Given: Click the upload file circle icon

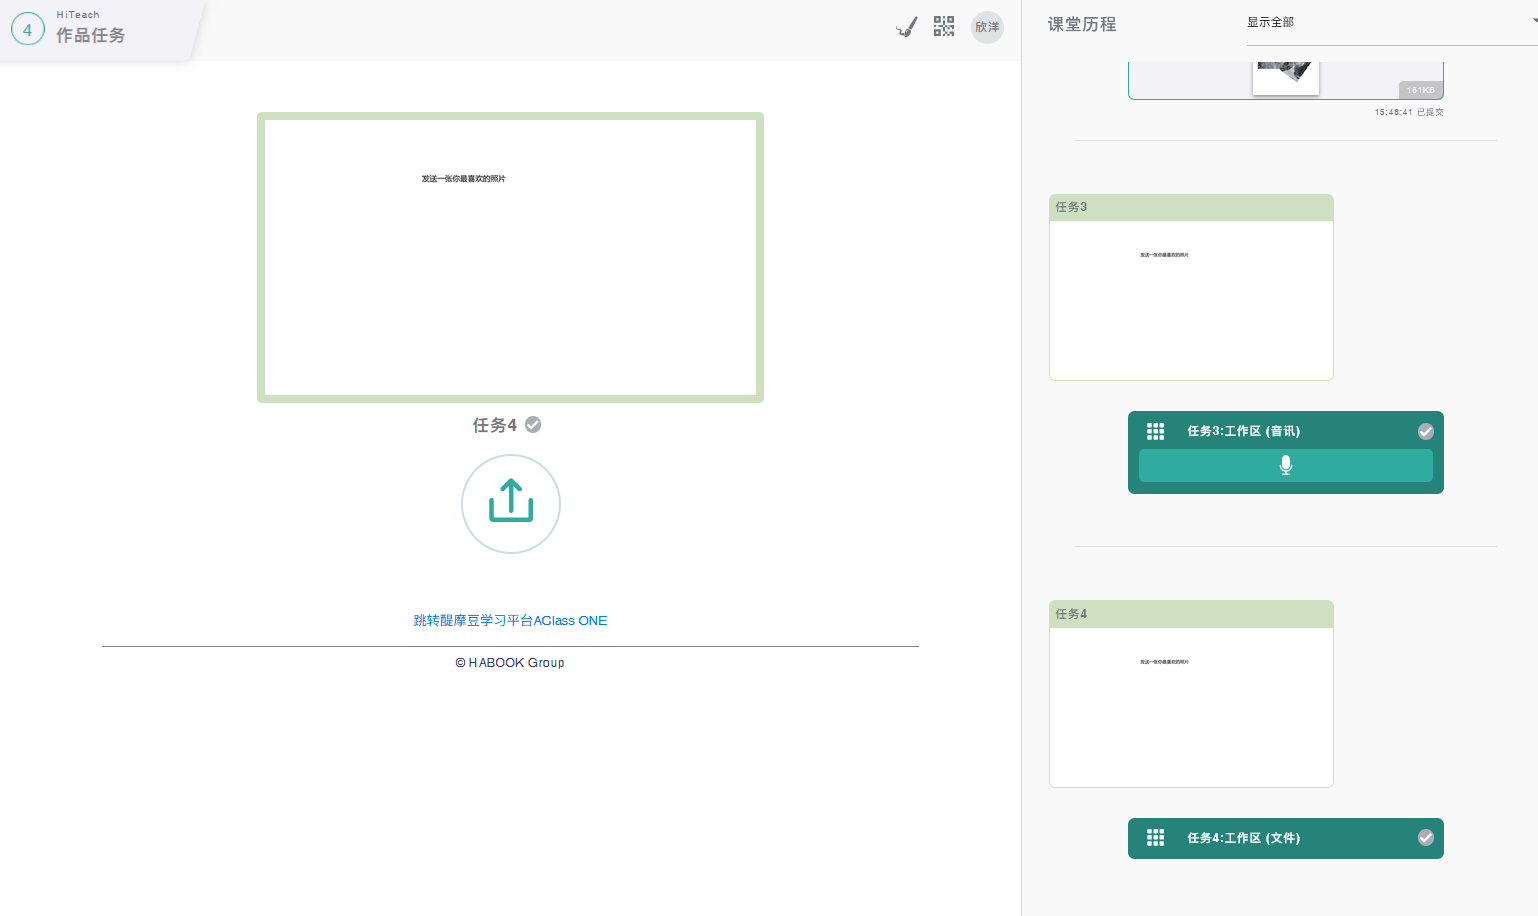Looking at the screenshot, I should (511, 504).
